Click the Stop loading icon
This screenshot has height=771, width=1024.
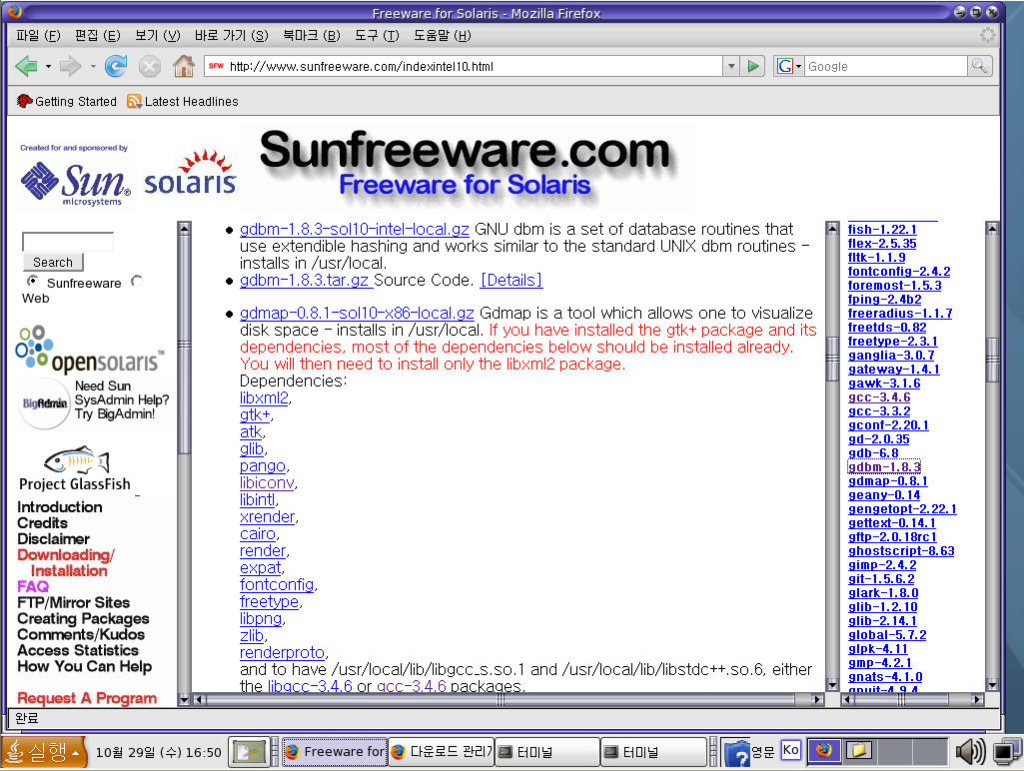pyautogui.click(x=150, y=66)
